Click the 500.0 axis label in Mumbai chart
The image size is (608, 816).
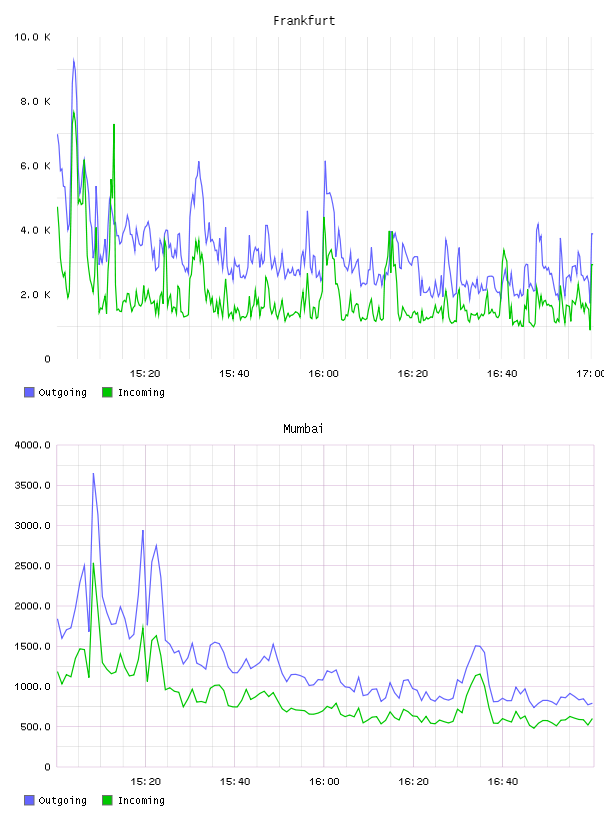coord(35,727)
